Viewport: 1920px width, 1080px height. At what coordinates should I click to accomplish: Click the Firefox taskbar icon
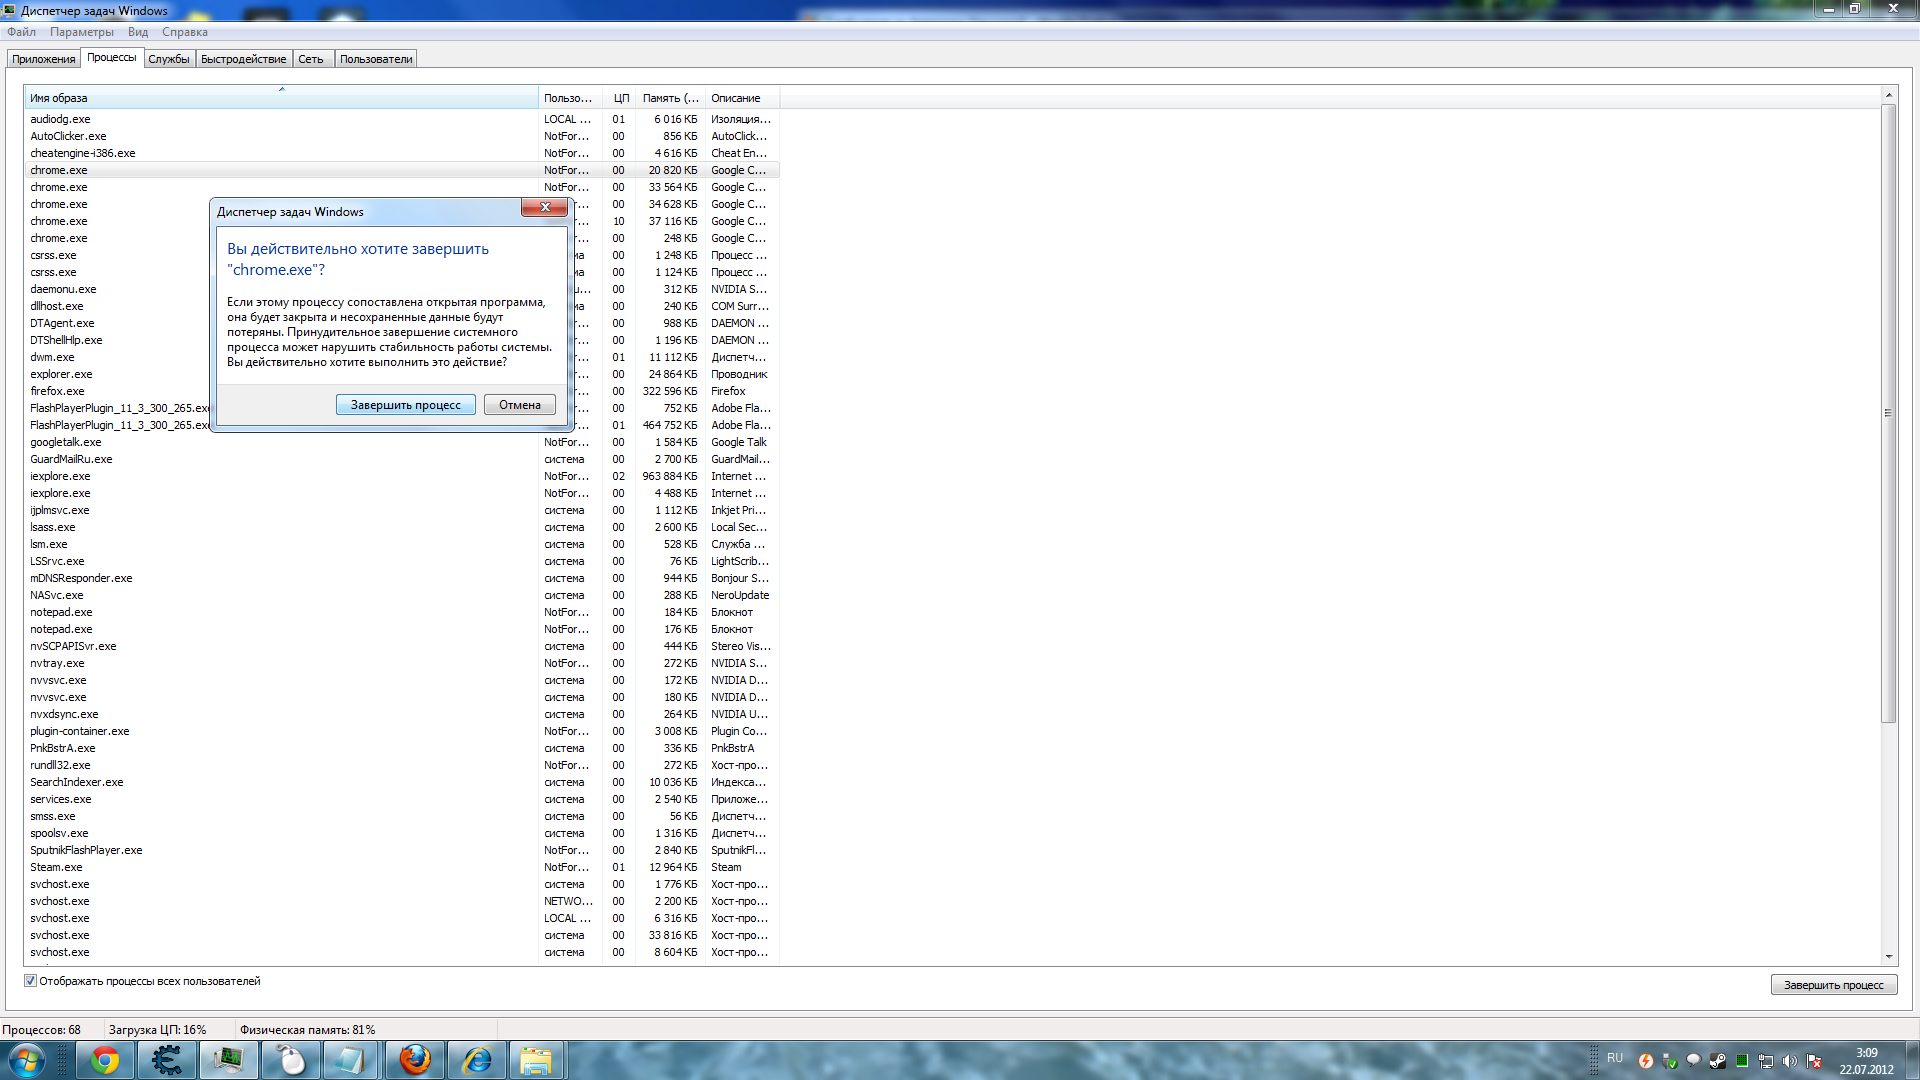click(414, 1060)
